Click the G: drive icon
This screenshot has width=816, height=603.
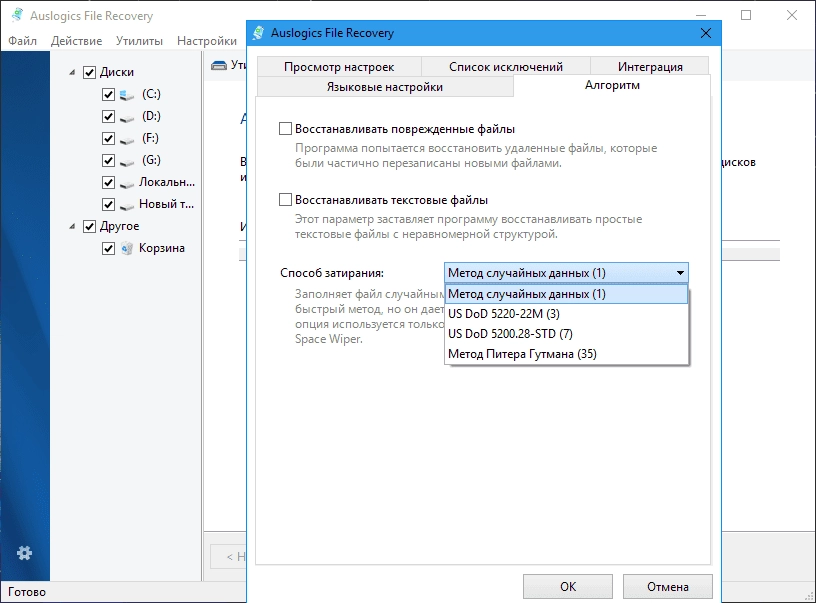pos(126,161)
